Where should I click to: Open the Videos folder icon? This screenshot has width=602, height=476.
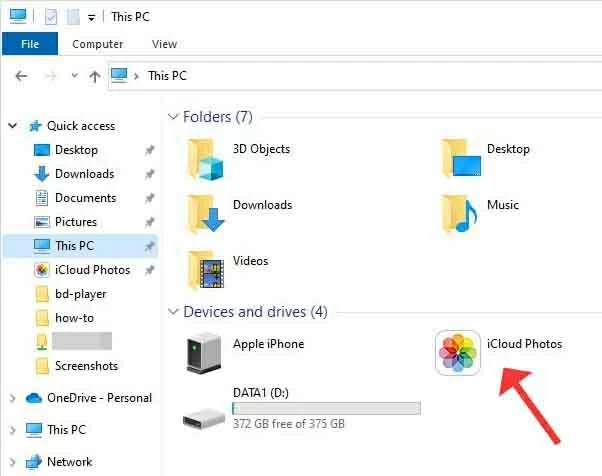[x=207, y=269]
